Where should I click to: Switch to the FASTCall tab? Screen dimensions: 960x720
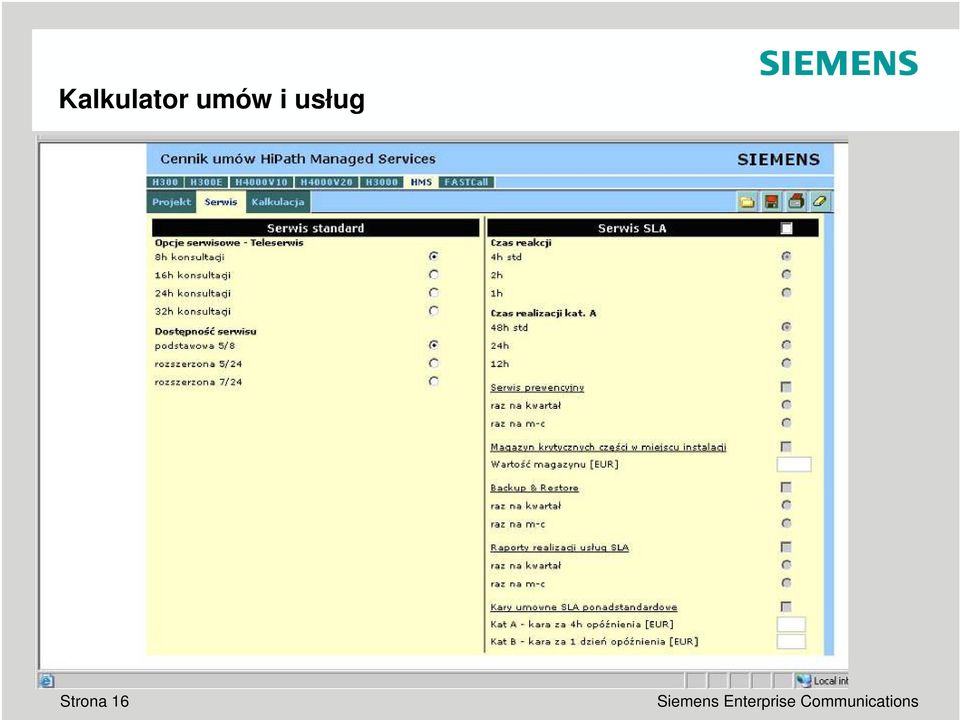click(467, 182)
